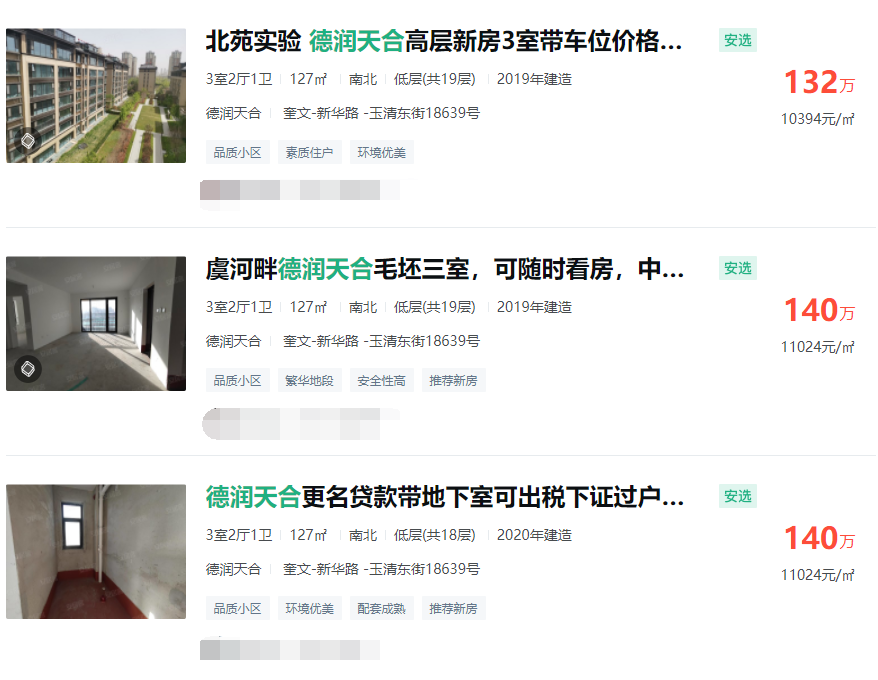Click the blurred agent info under second listing
The height and width of the screenshot is (680, 878).
(300, 424)
